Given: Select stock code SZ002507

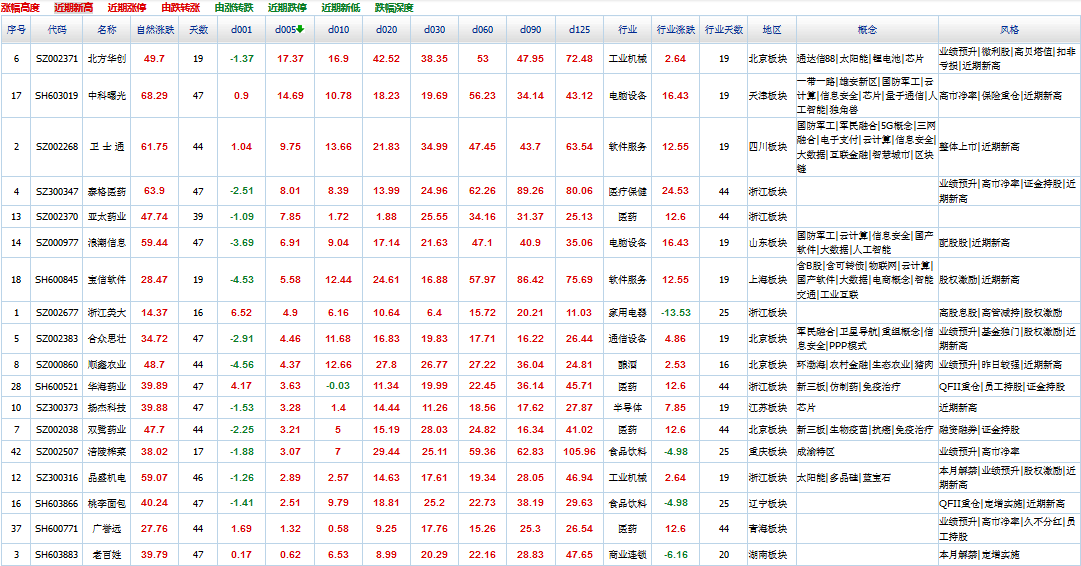Looking at the screenshot, I should point(57,452).
